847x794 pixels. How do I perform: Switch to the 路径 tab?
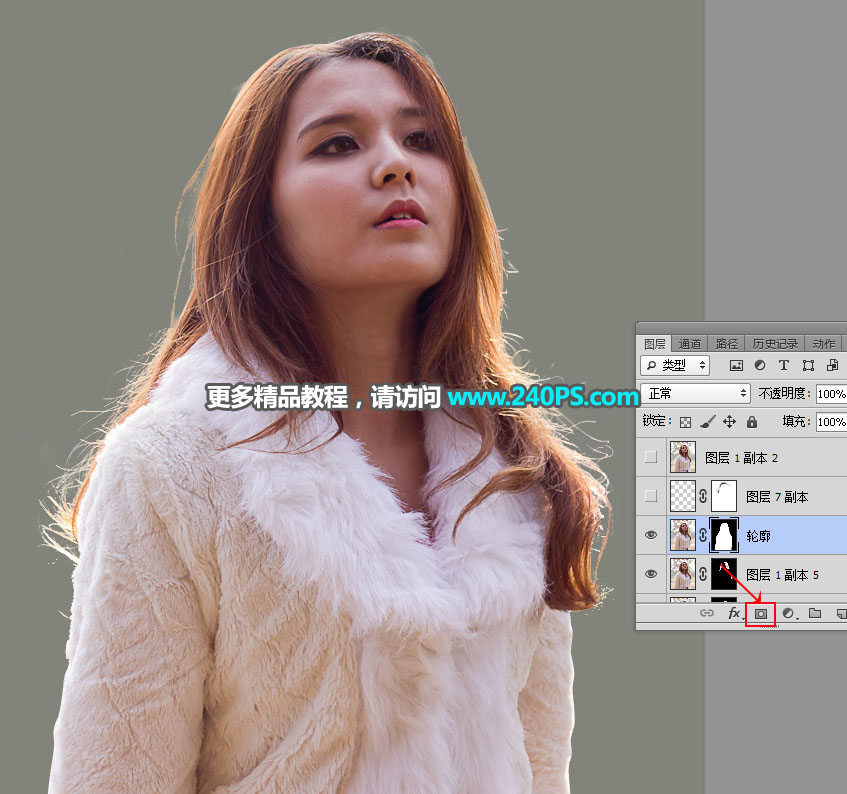[727, 344]
